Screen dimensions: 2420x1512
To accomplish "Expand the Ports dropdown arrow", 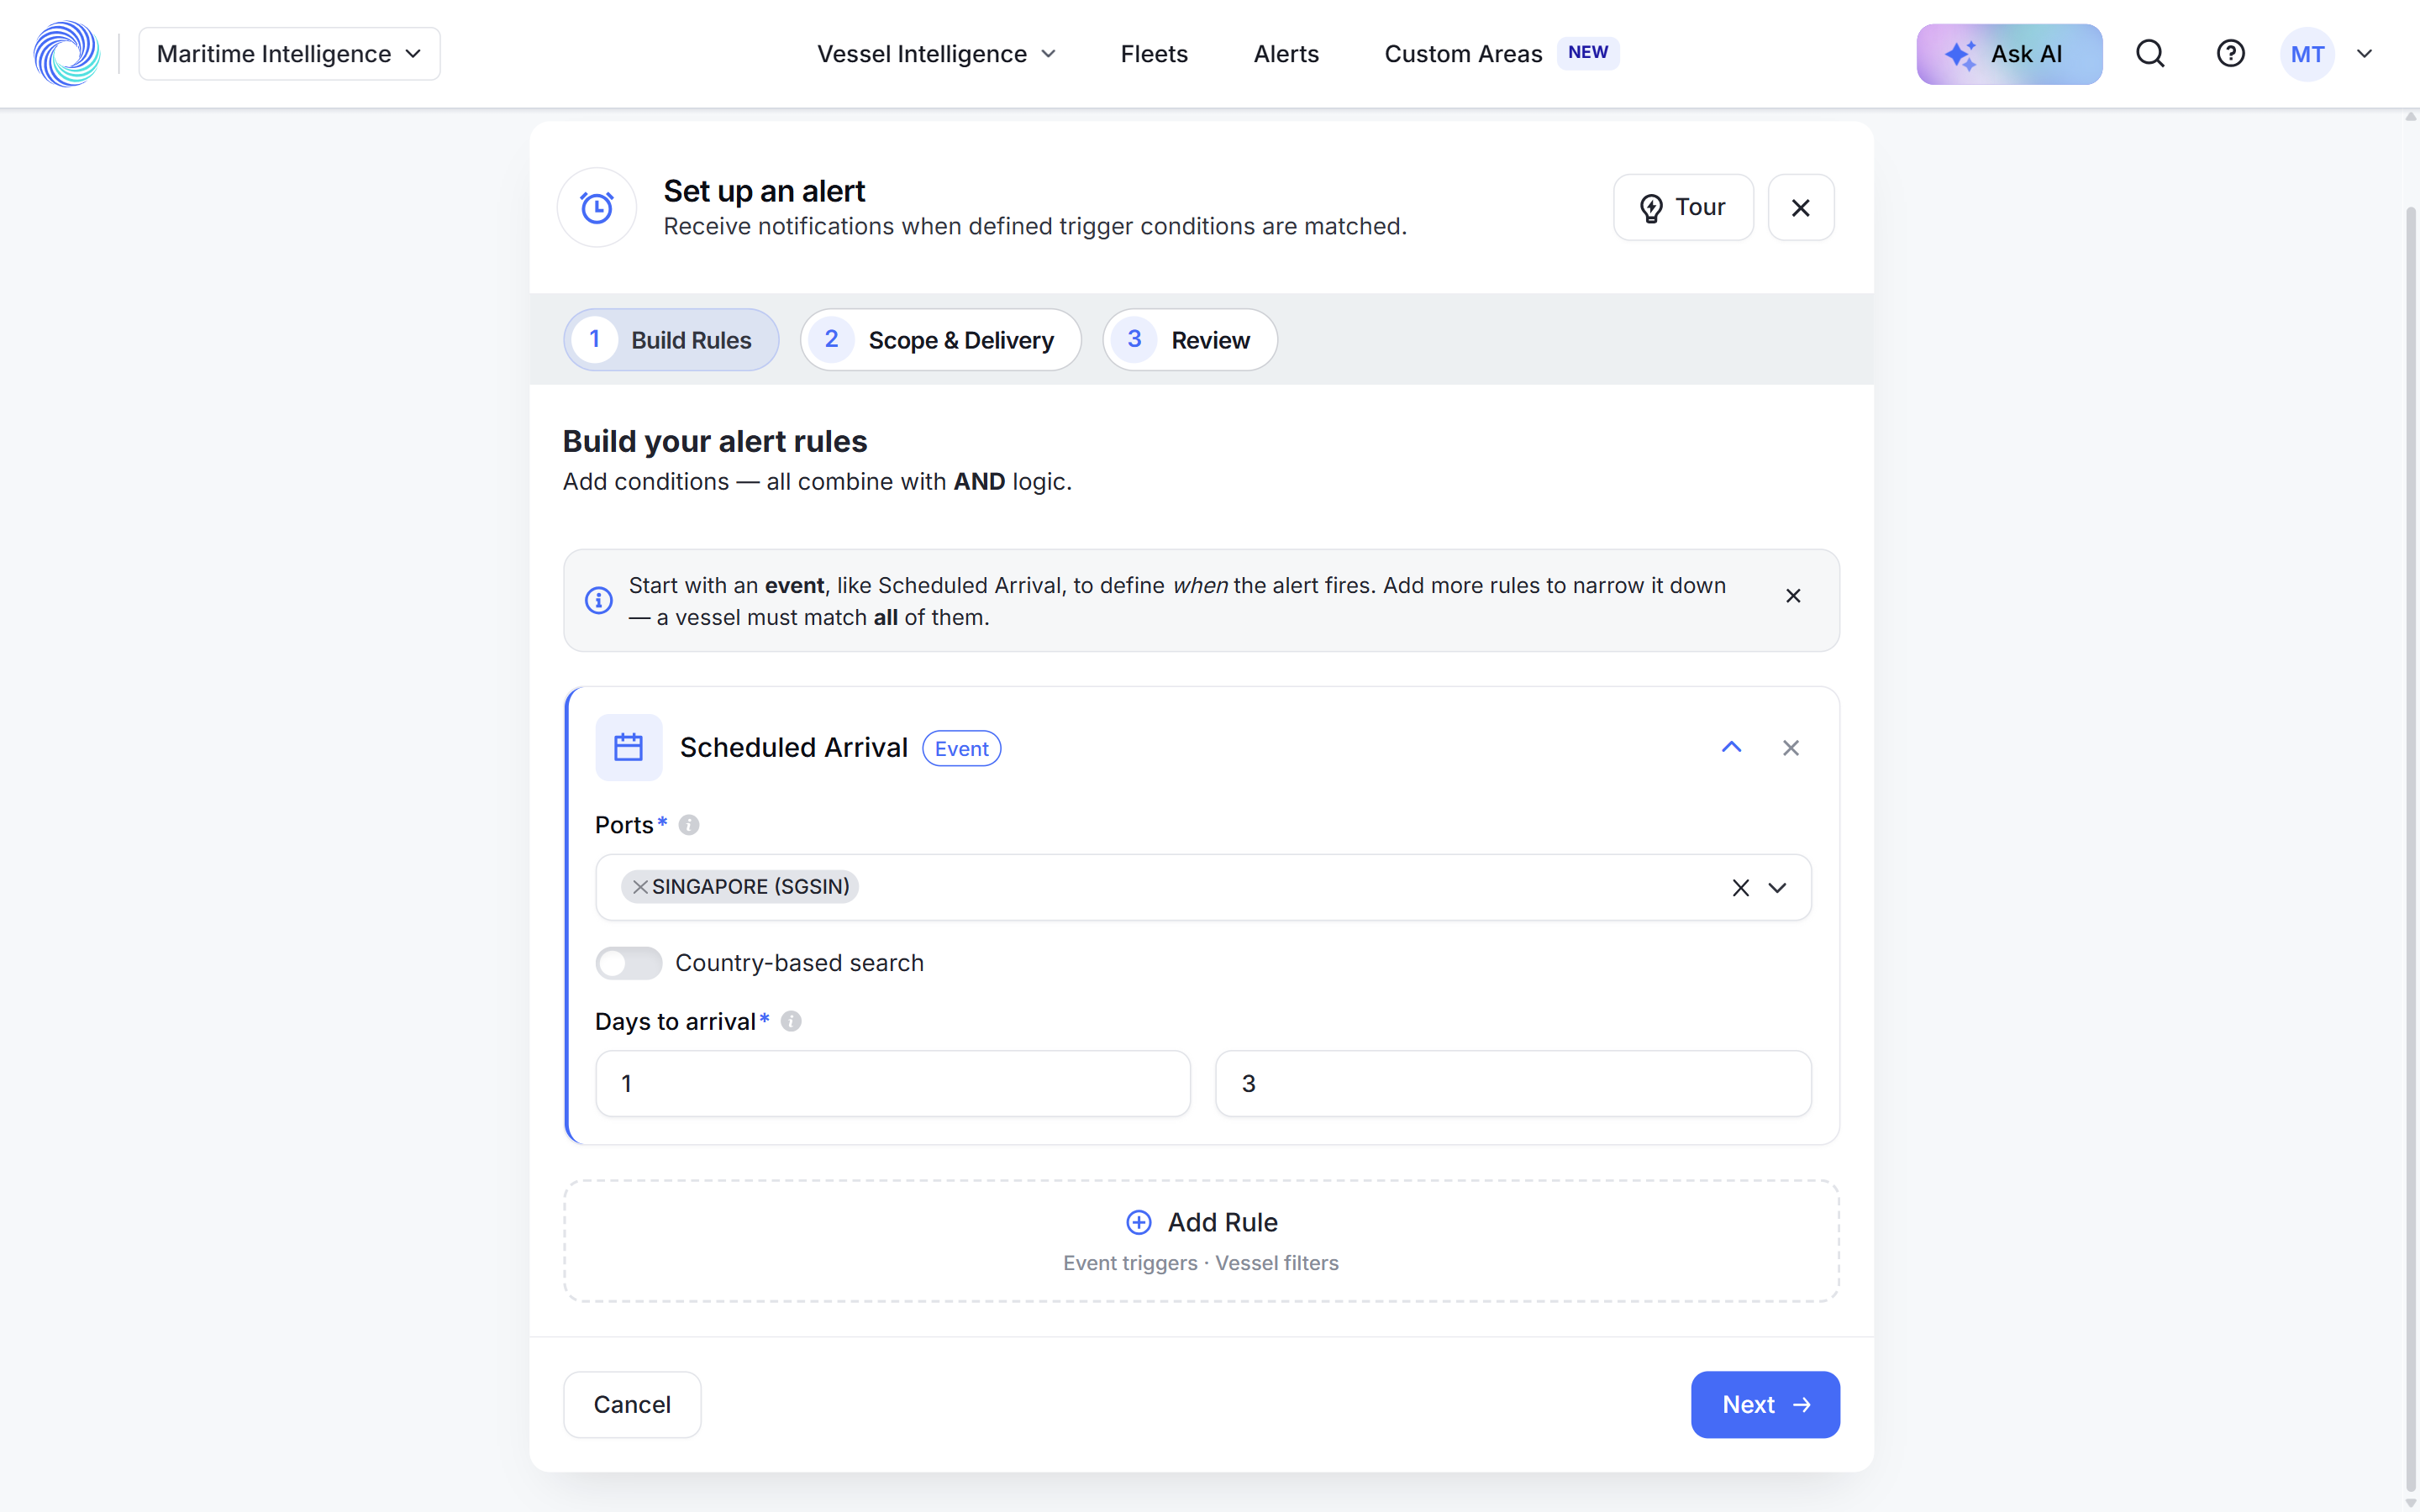I will point(1777,888).
